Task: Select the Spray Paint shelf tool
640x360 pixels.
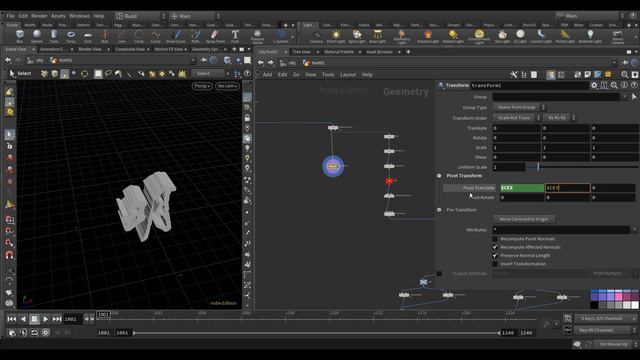Action: click(215, 36)
